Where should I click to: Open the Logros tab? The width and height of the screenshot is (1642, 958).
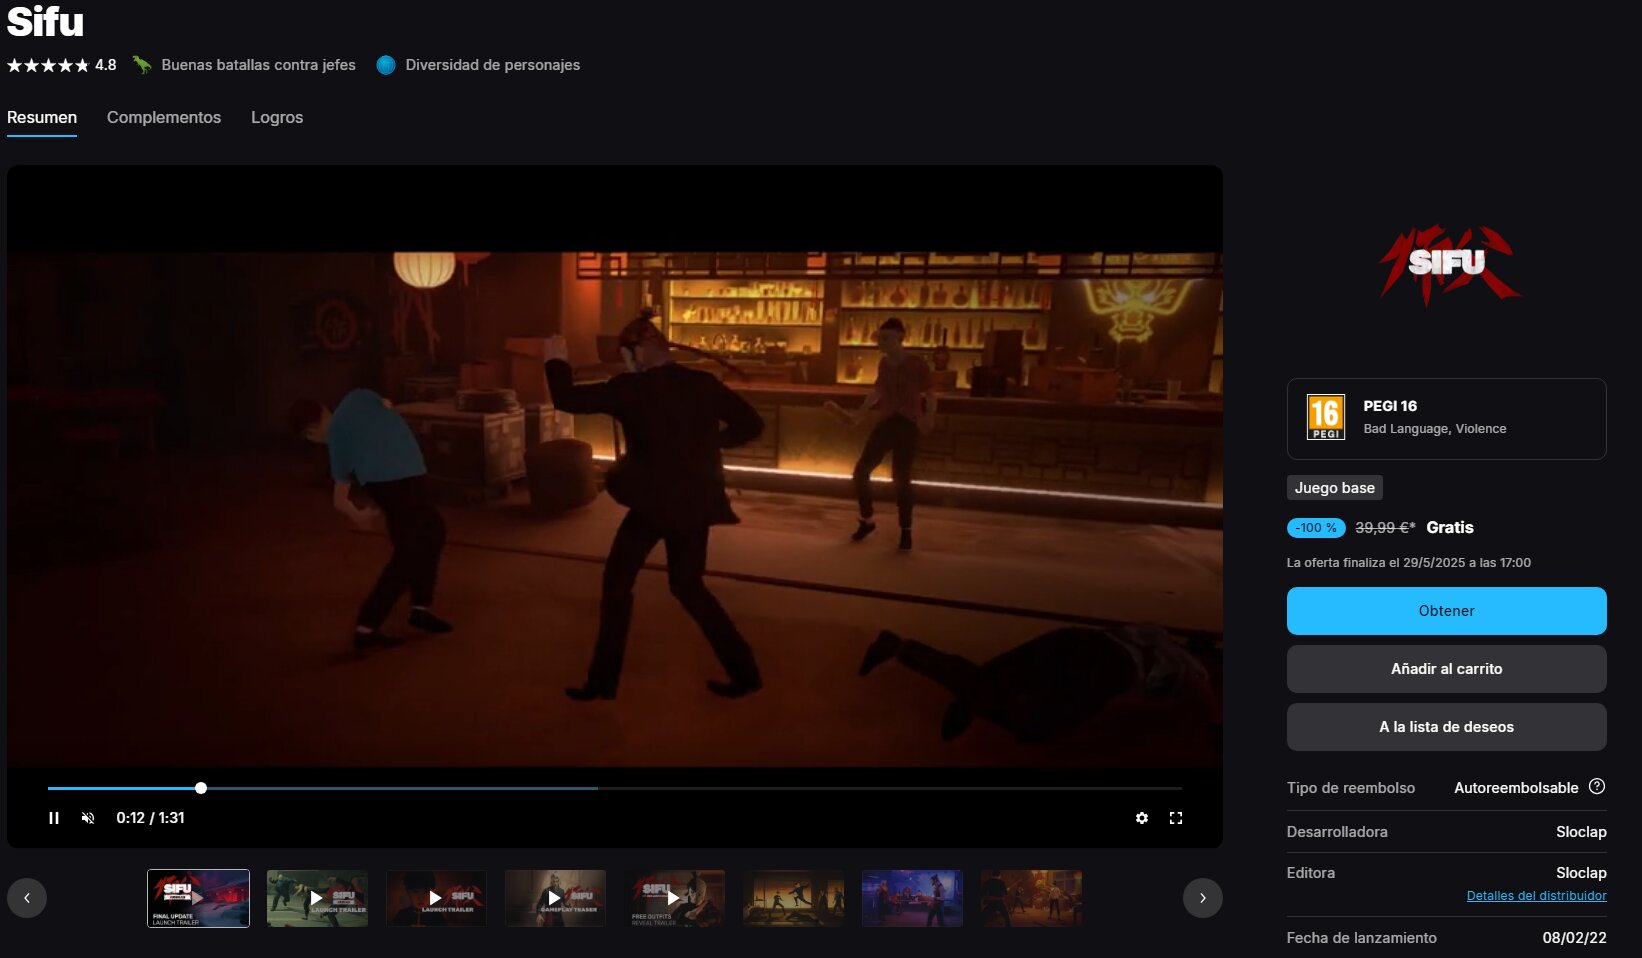(x=277, y=117)
